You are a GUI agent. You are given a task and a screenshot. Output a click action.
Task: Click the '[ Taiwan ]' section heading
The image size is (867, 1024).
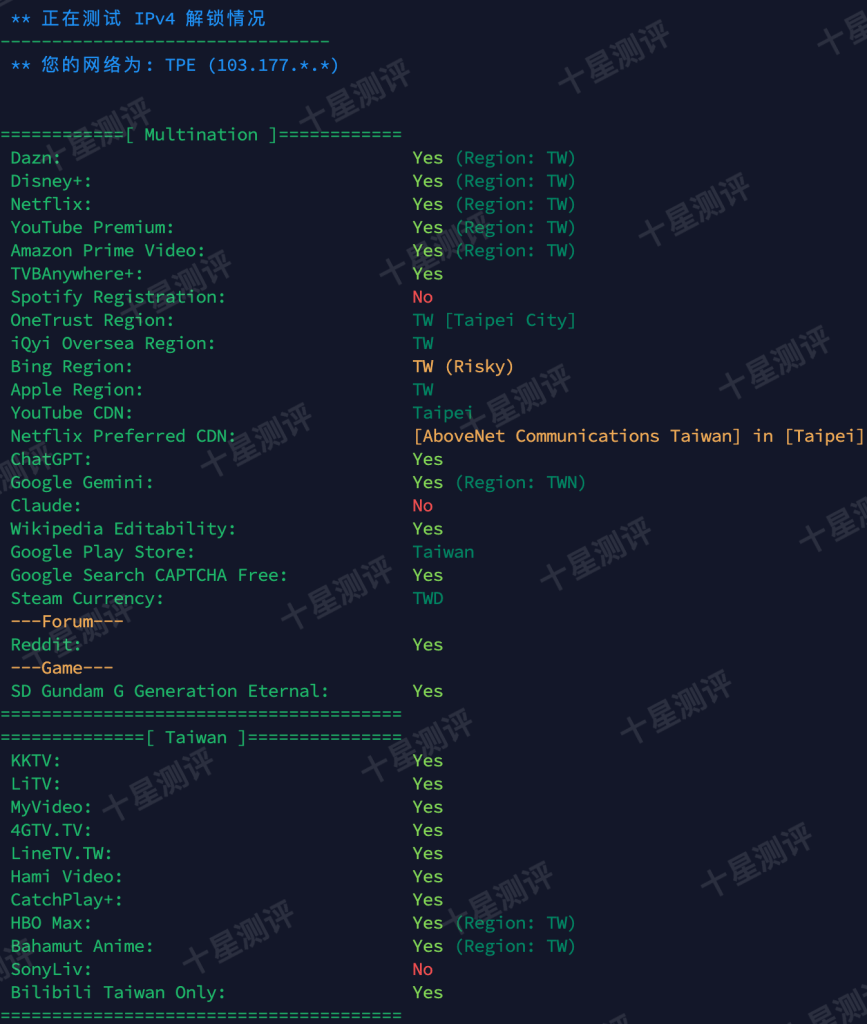click(196, 737)
